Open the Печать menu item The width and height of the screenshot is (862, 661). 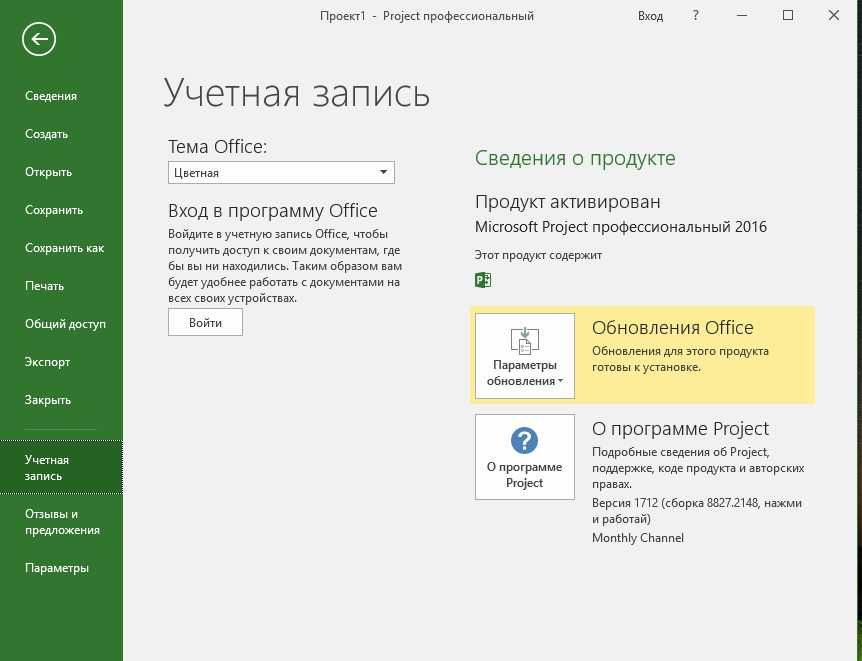point(44,286)
